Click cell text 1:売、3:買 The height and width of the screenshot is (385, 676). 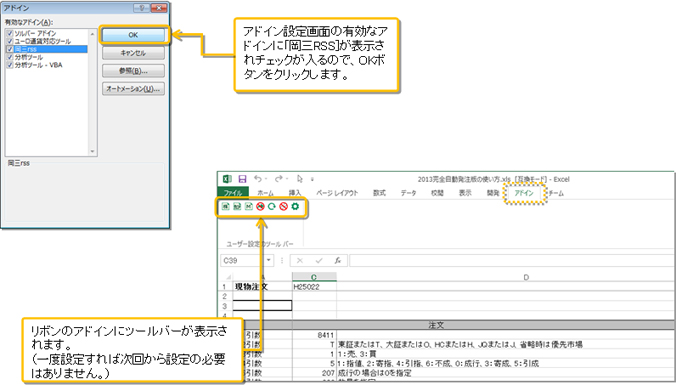(357, 354)
